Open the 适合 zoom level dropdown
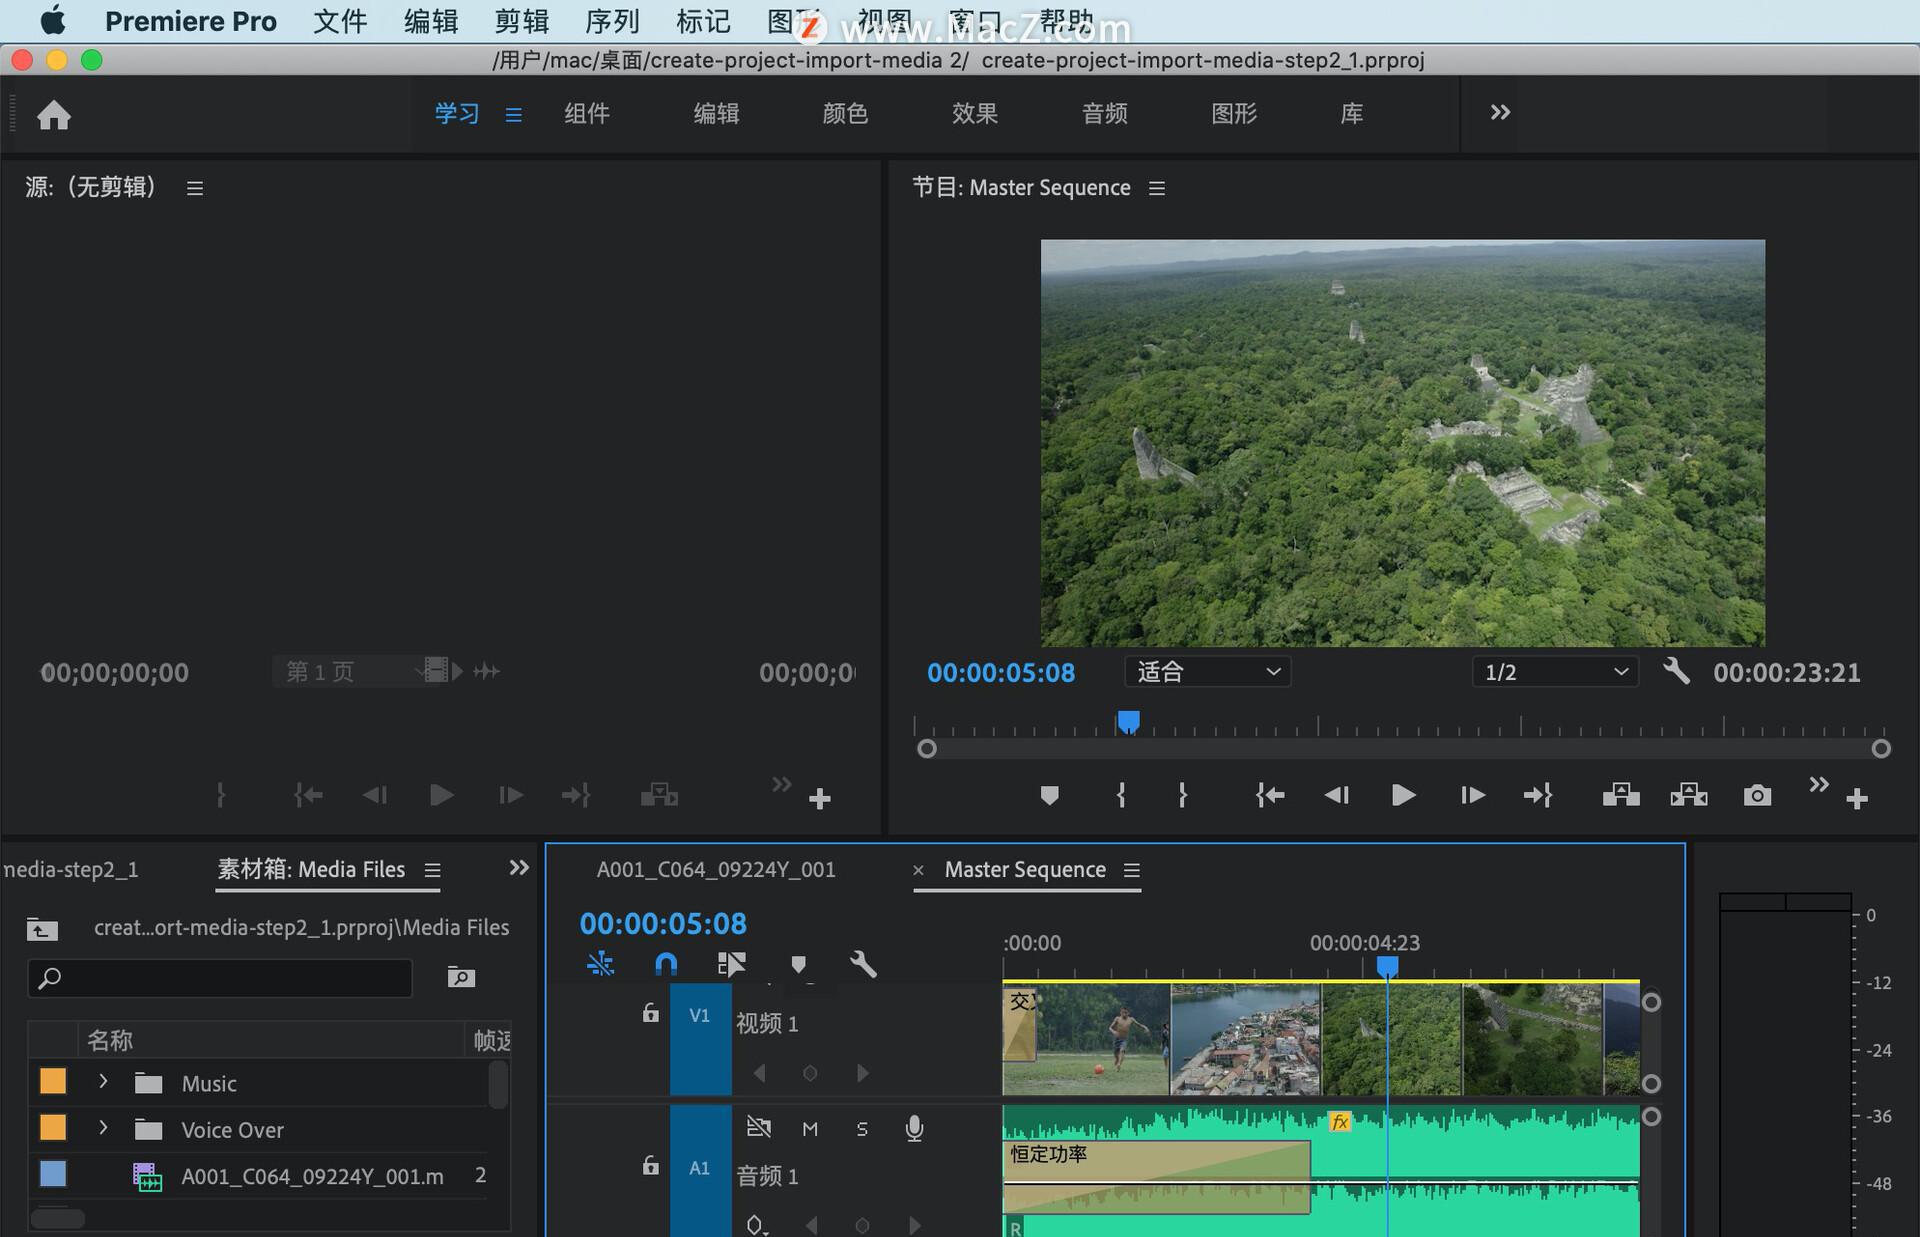The height and width of the screenshot is (1237, 1920). pyautogui.click(x=1208, y=672)
